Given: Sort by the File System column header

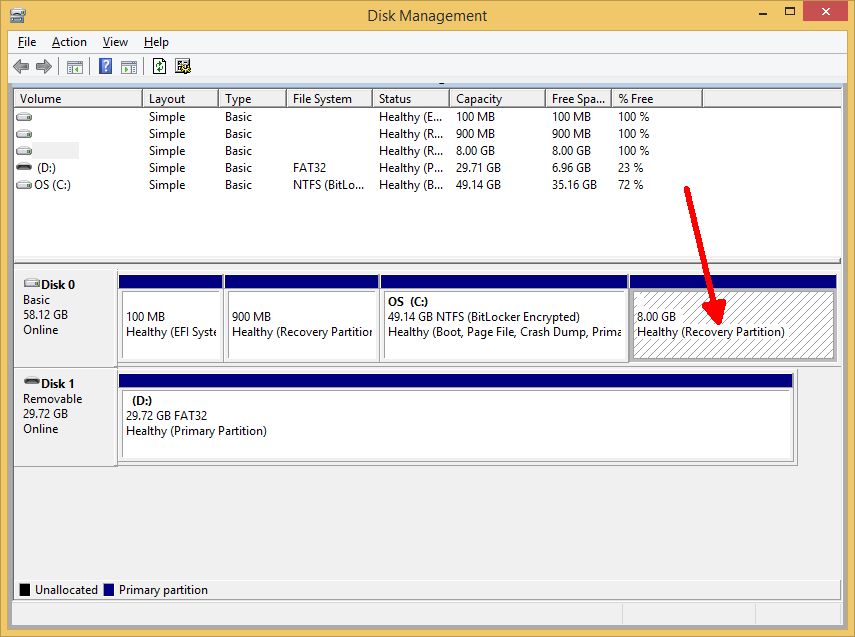Looking at the screenshot, I should point(329,99).
